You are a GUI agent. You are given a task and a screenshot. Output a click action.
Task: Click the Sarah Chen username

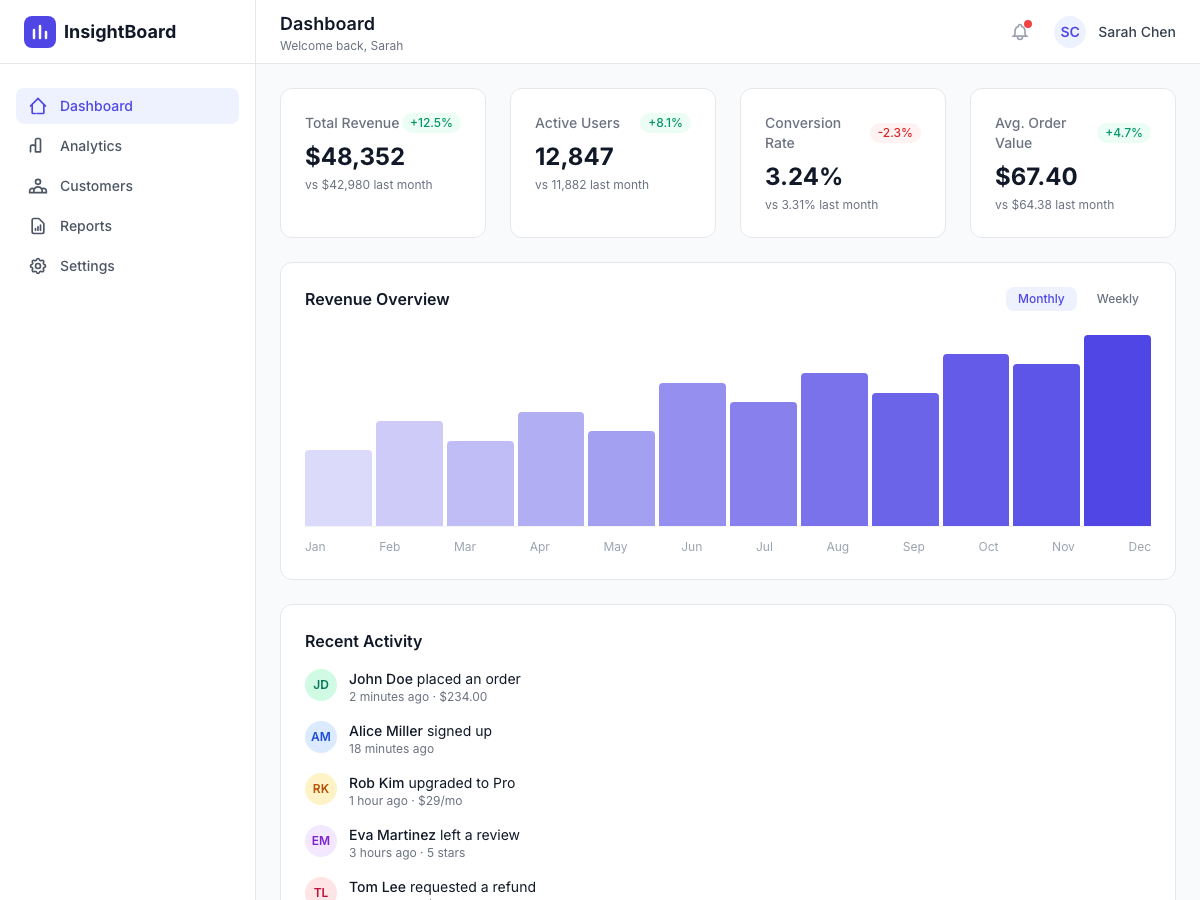coord(1137,32)
